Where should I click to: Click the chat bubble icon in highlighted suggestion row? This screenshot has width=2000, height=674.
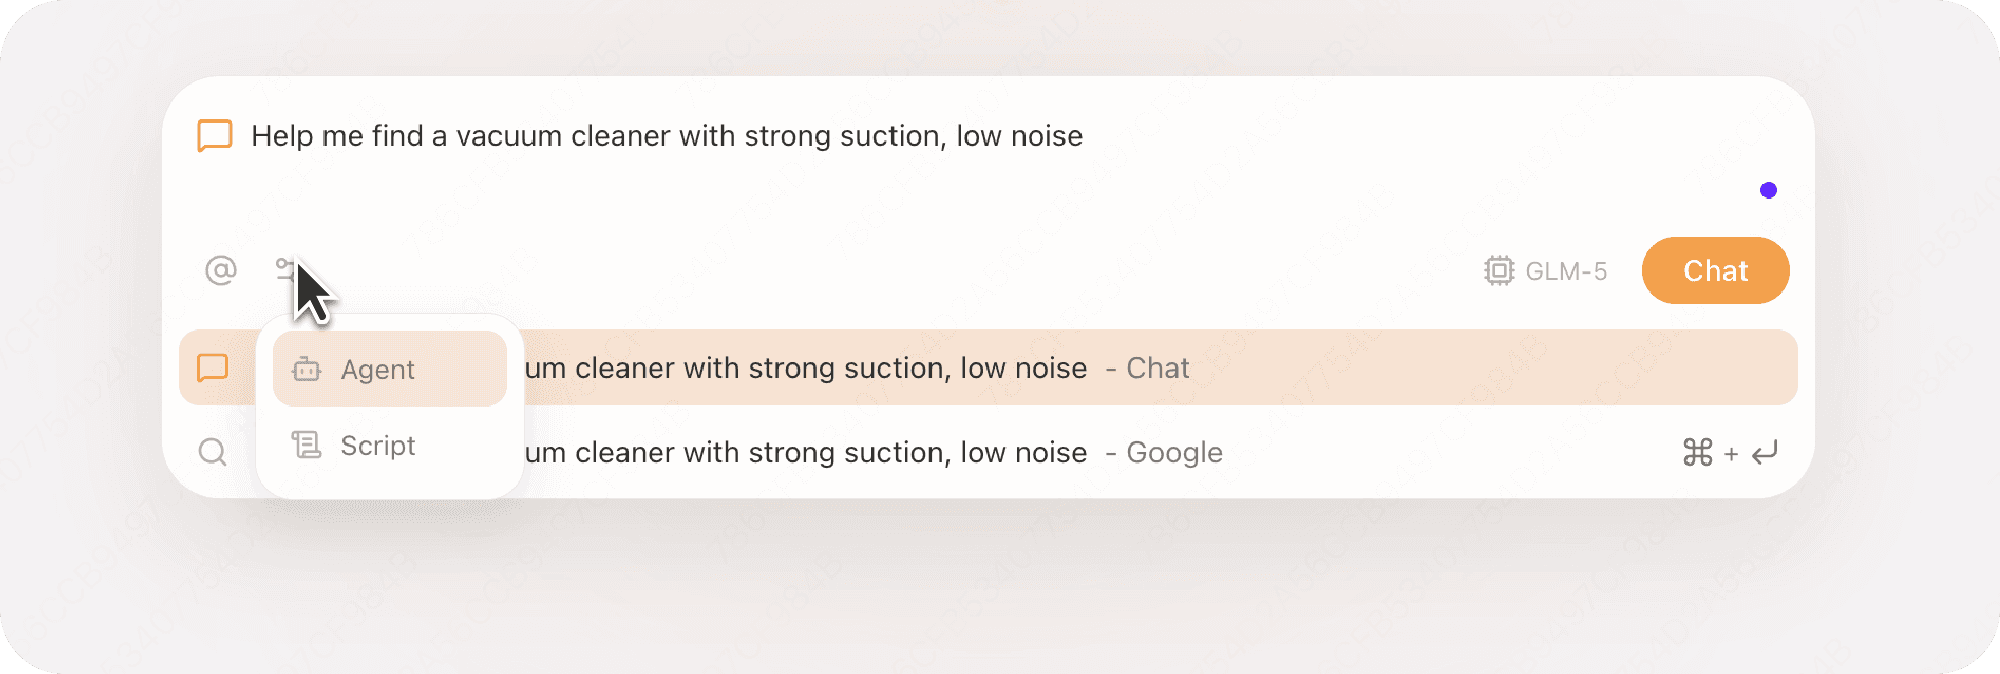pyautogui.click(x=213, y=368)
